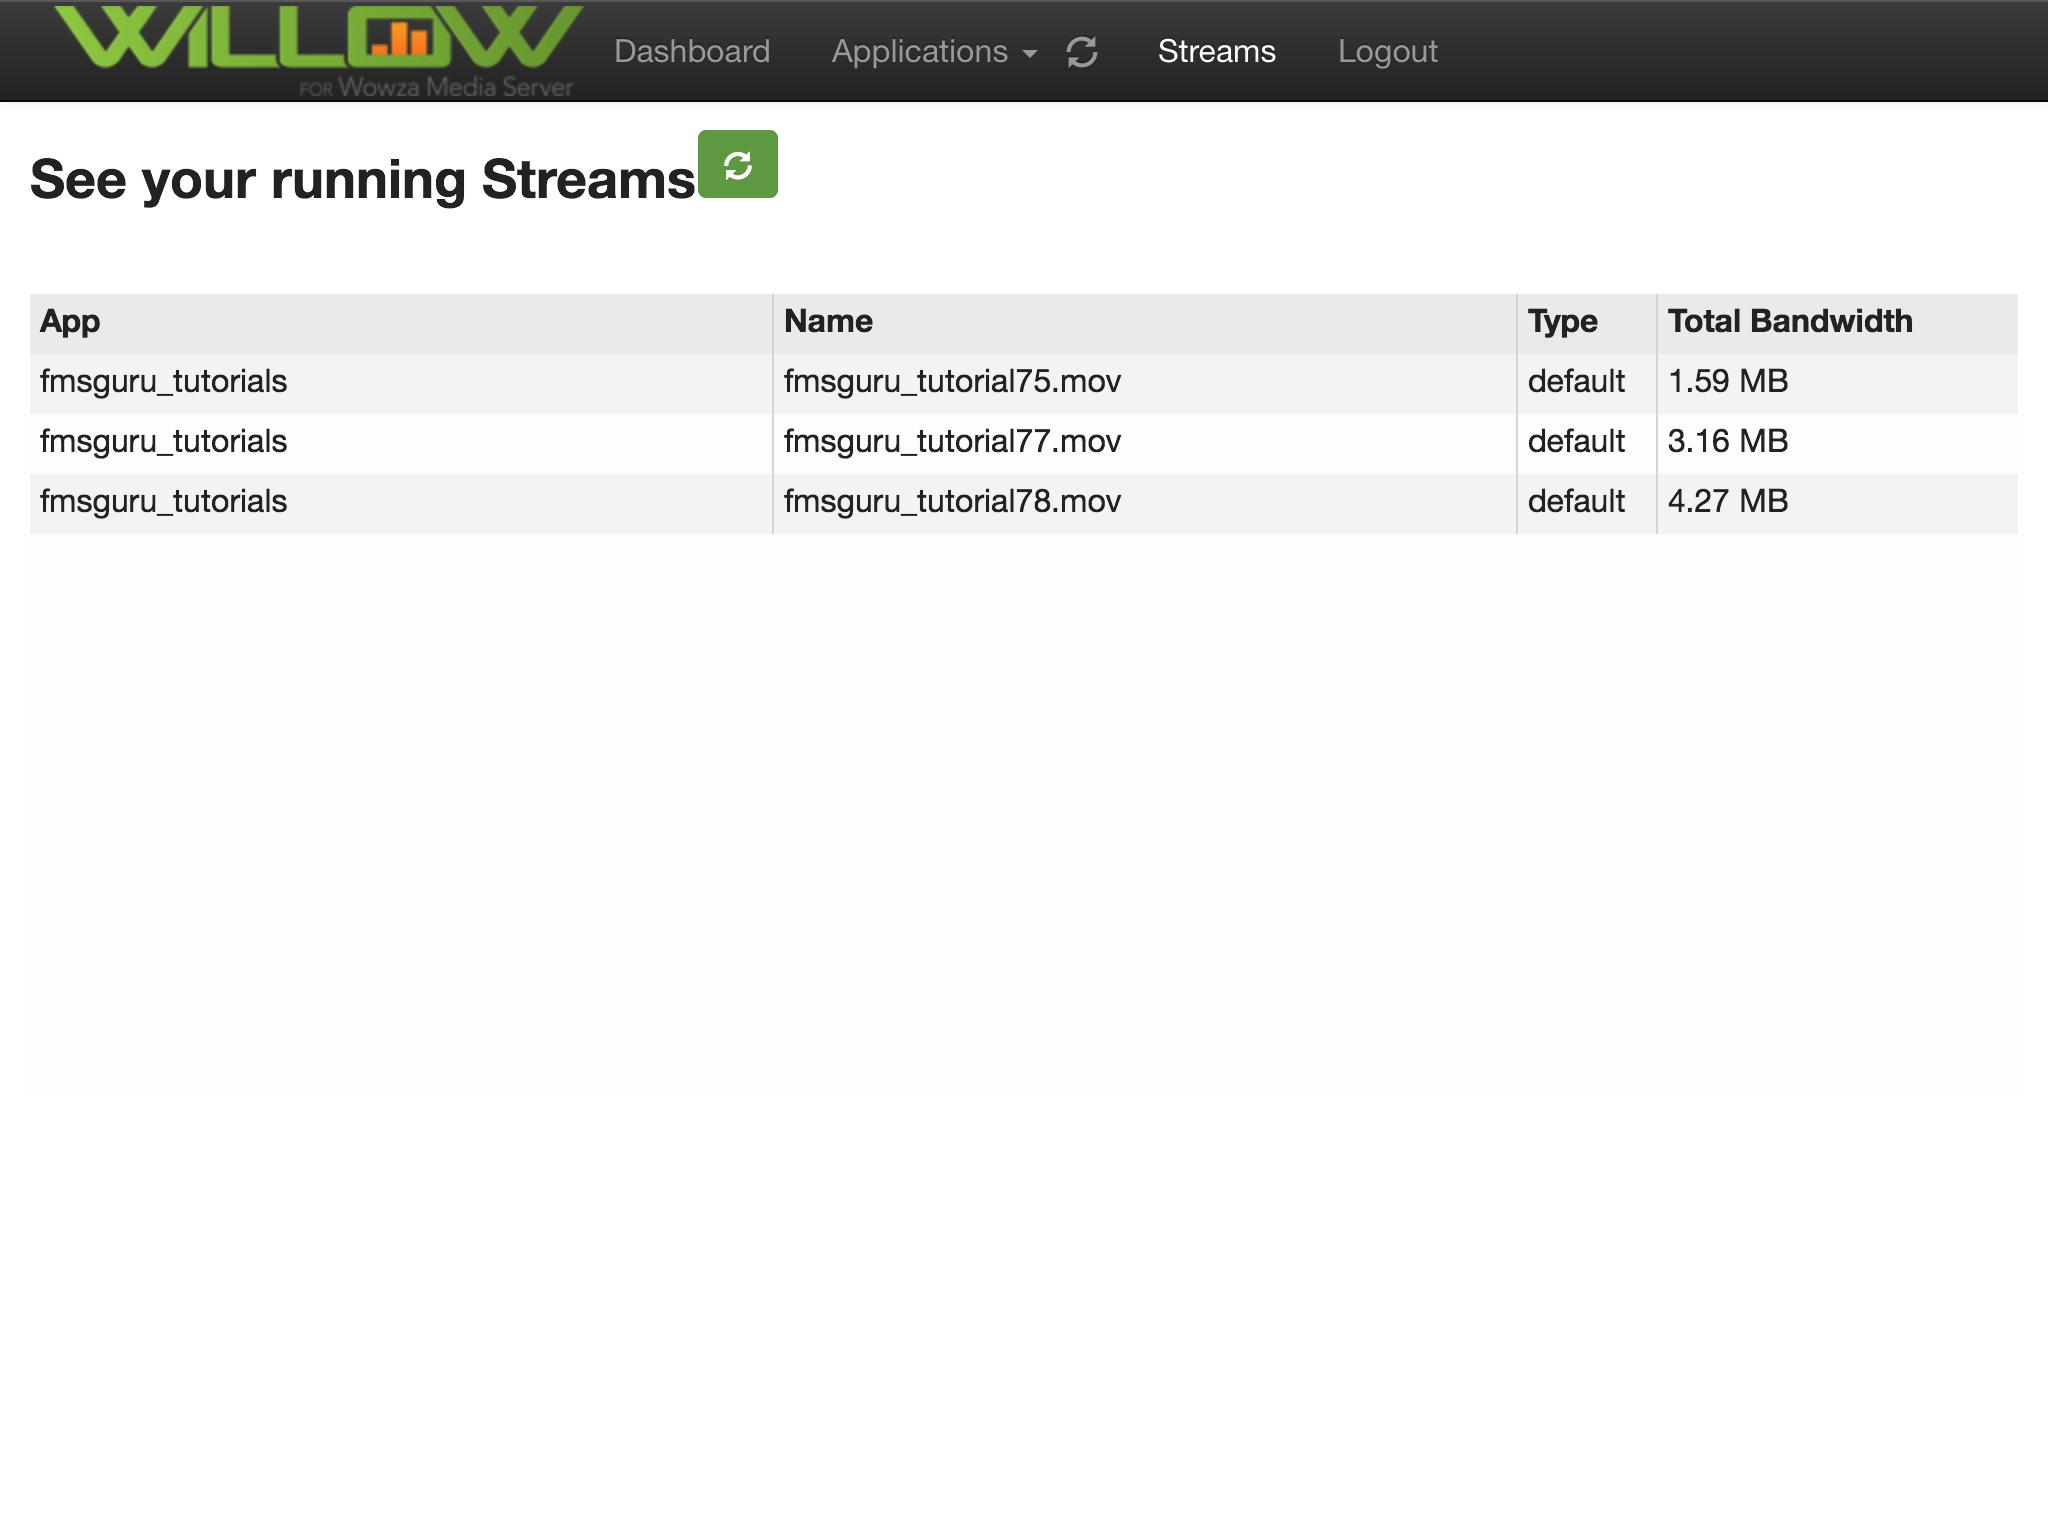Click the 4.27 MB bandwidth cell
The image size is (2048, 1536).
pos(1727,502)
